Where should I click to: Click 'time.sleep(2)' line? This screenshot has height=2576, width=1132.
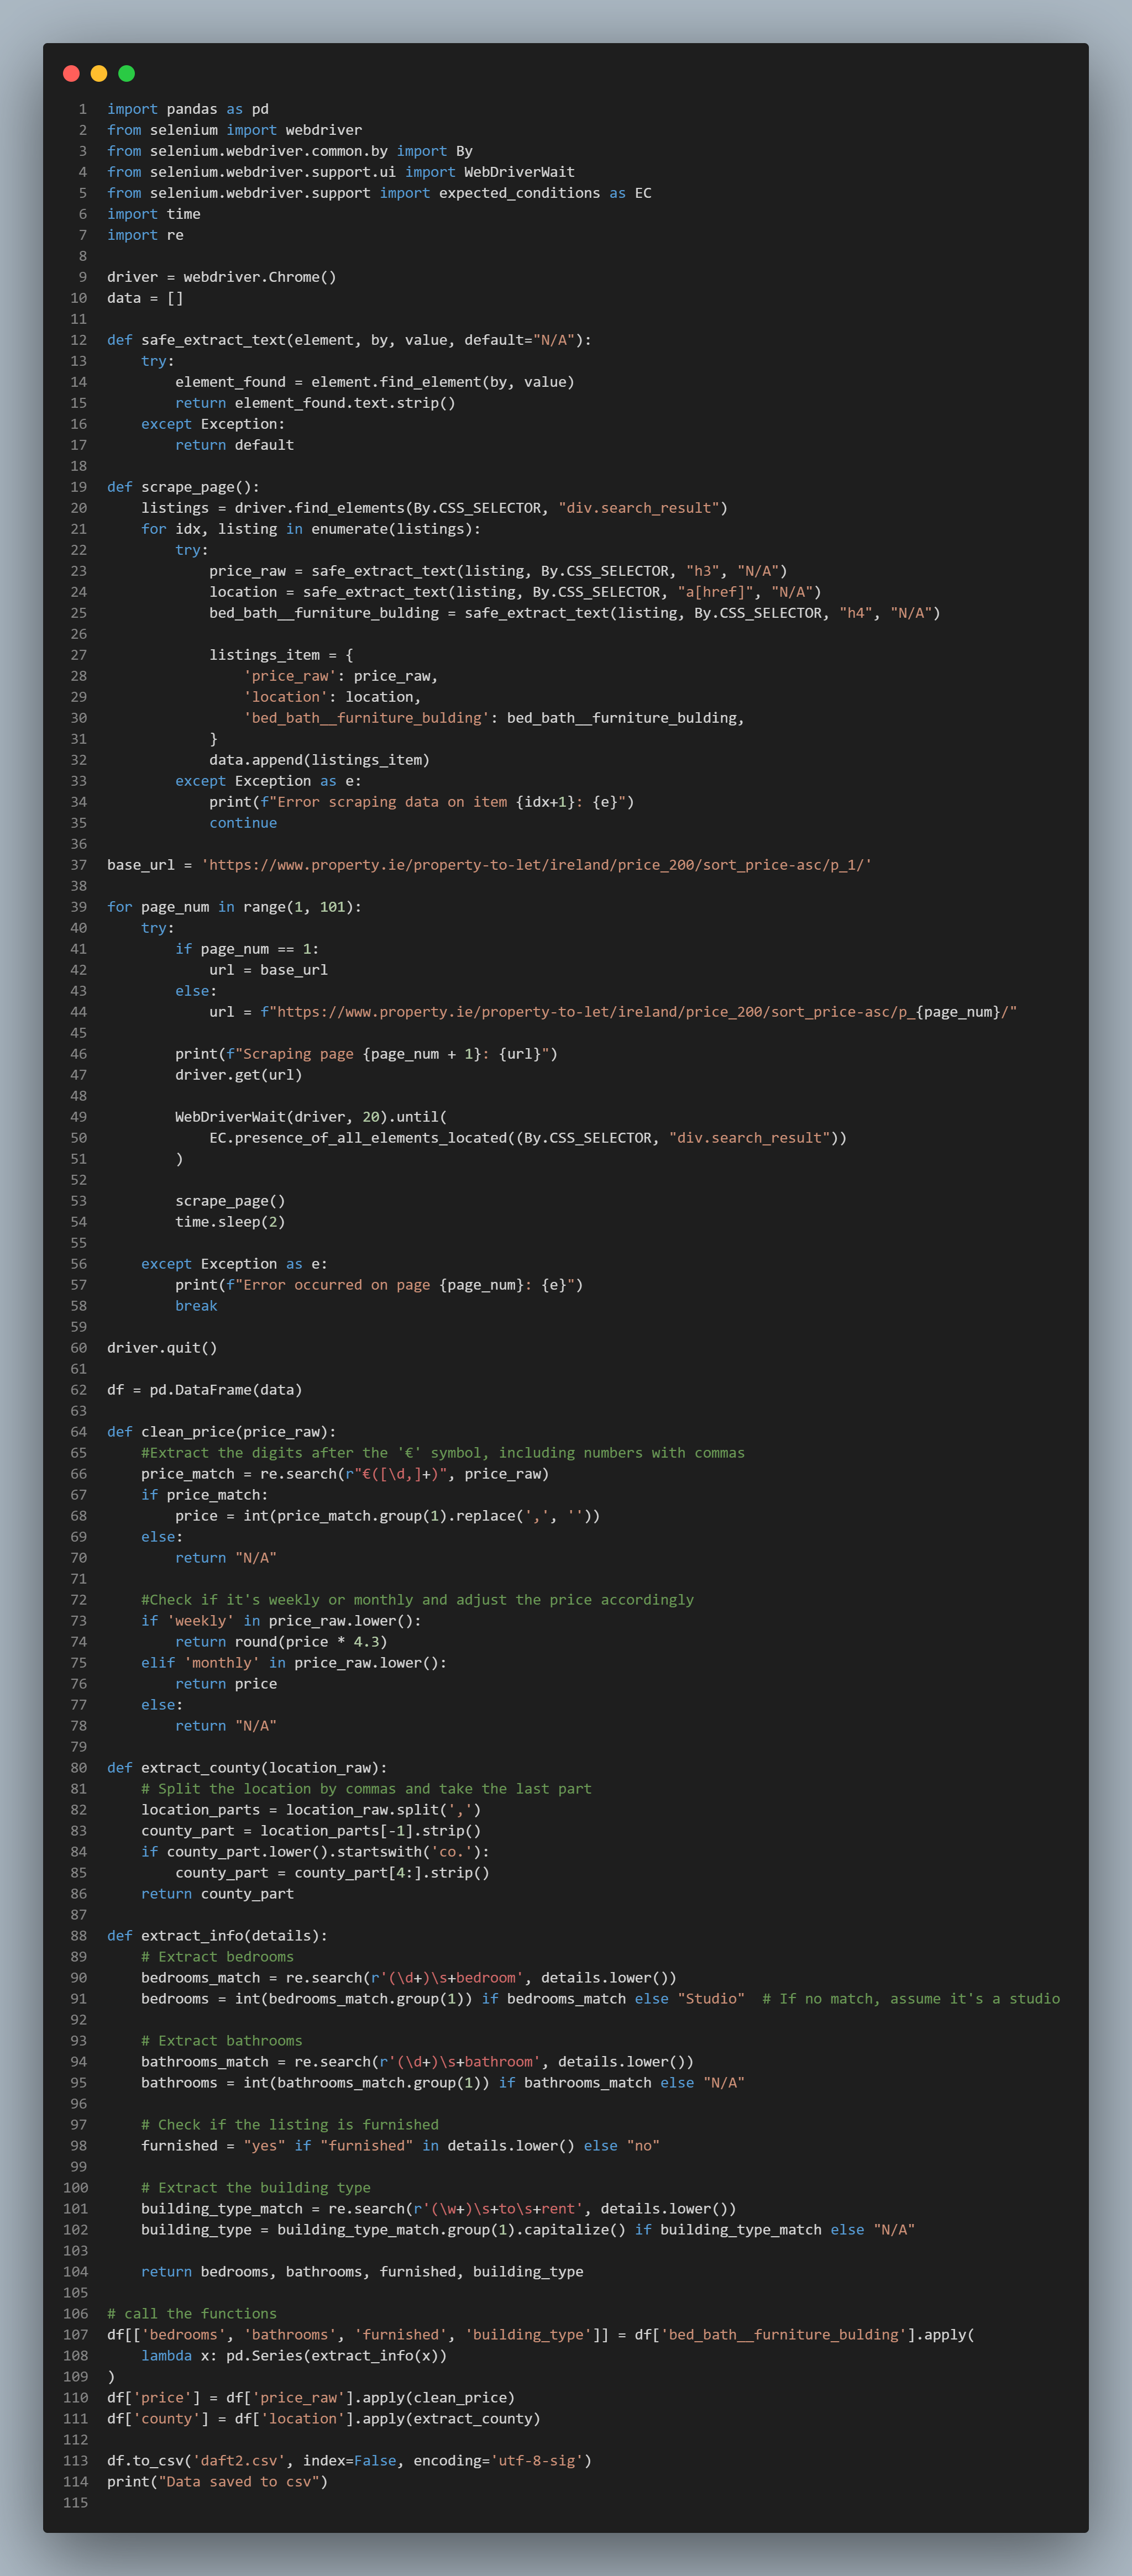tap(230, 1222)
